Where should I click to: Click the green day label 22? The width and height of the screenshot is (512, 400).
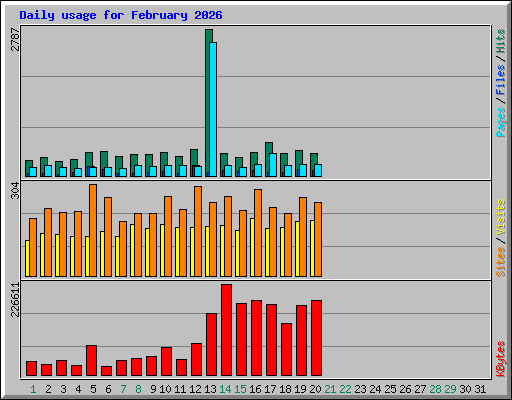click(345, 389)
